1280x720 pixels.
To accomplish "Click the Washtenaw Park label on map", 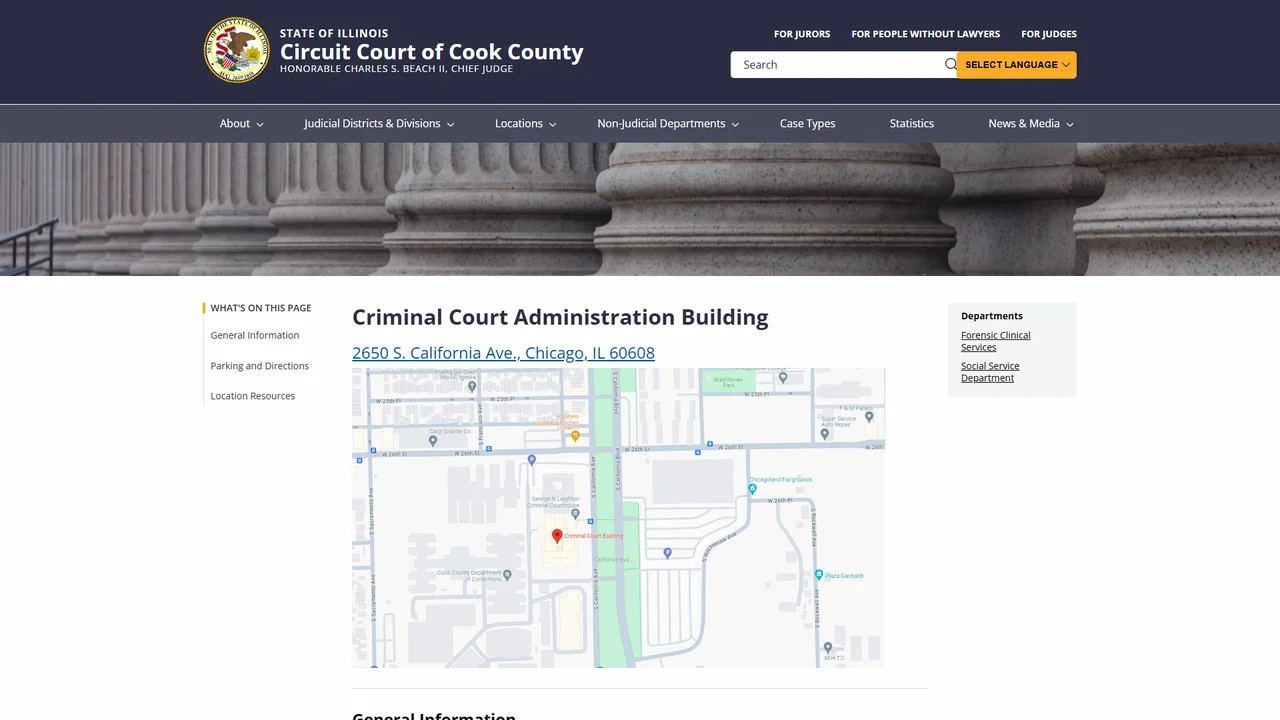I will [x=729, y=381].
